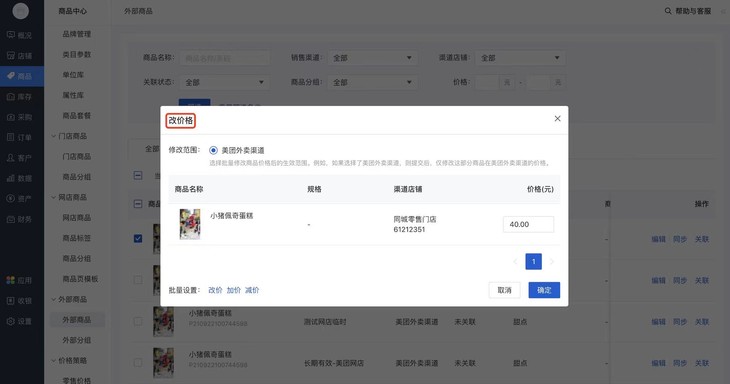The height and width of the screenshot is (384, 730).
Task: Open the 商品分组 filter dropdown
Action: point(372,82)
